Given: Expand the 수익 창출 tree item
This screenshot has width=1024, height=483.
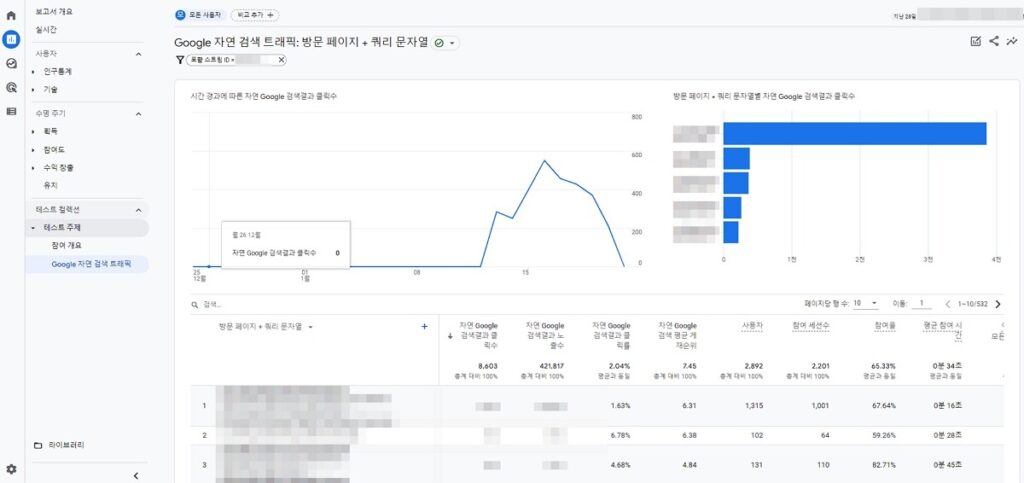Looking at the screenshot, I should click(x=33, y=168).
